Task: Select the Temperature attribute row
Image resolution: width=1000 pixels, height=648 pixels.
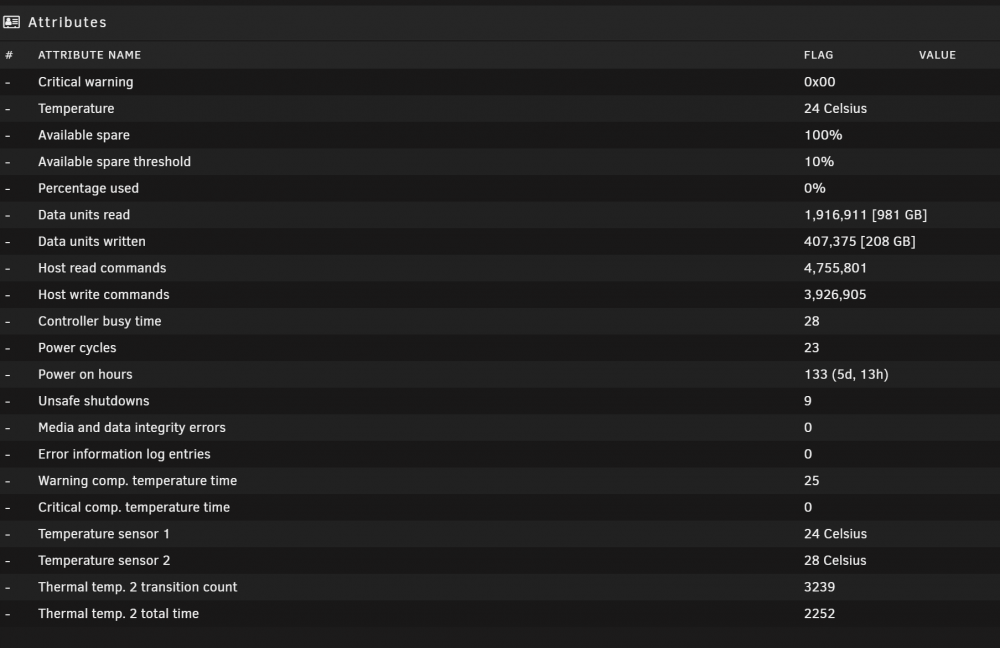Action: coord(500,108)
